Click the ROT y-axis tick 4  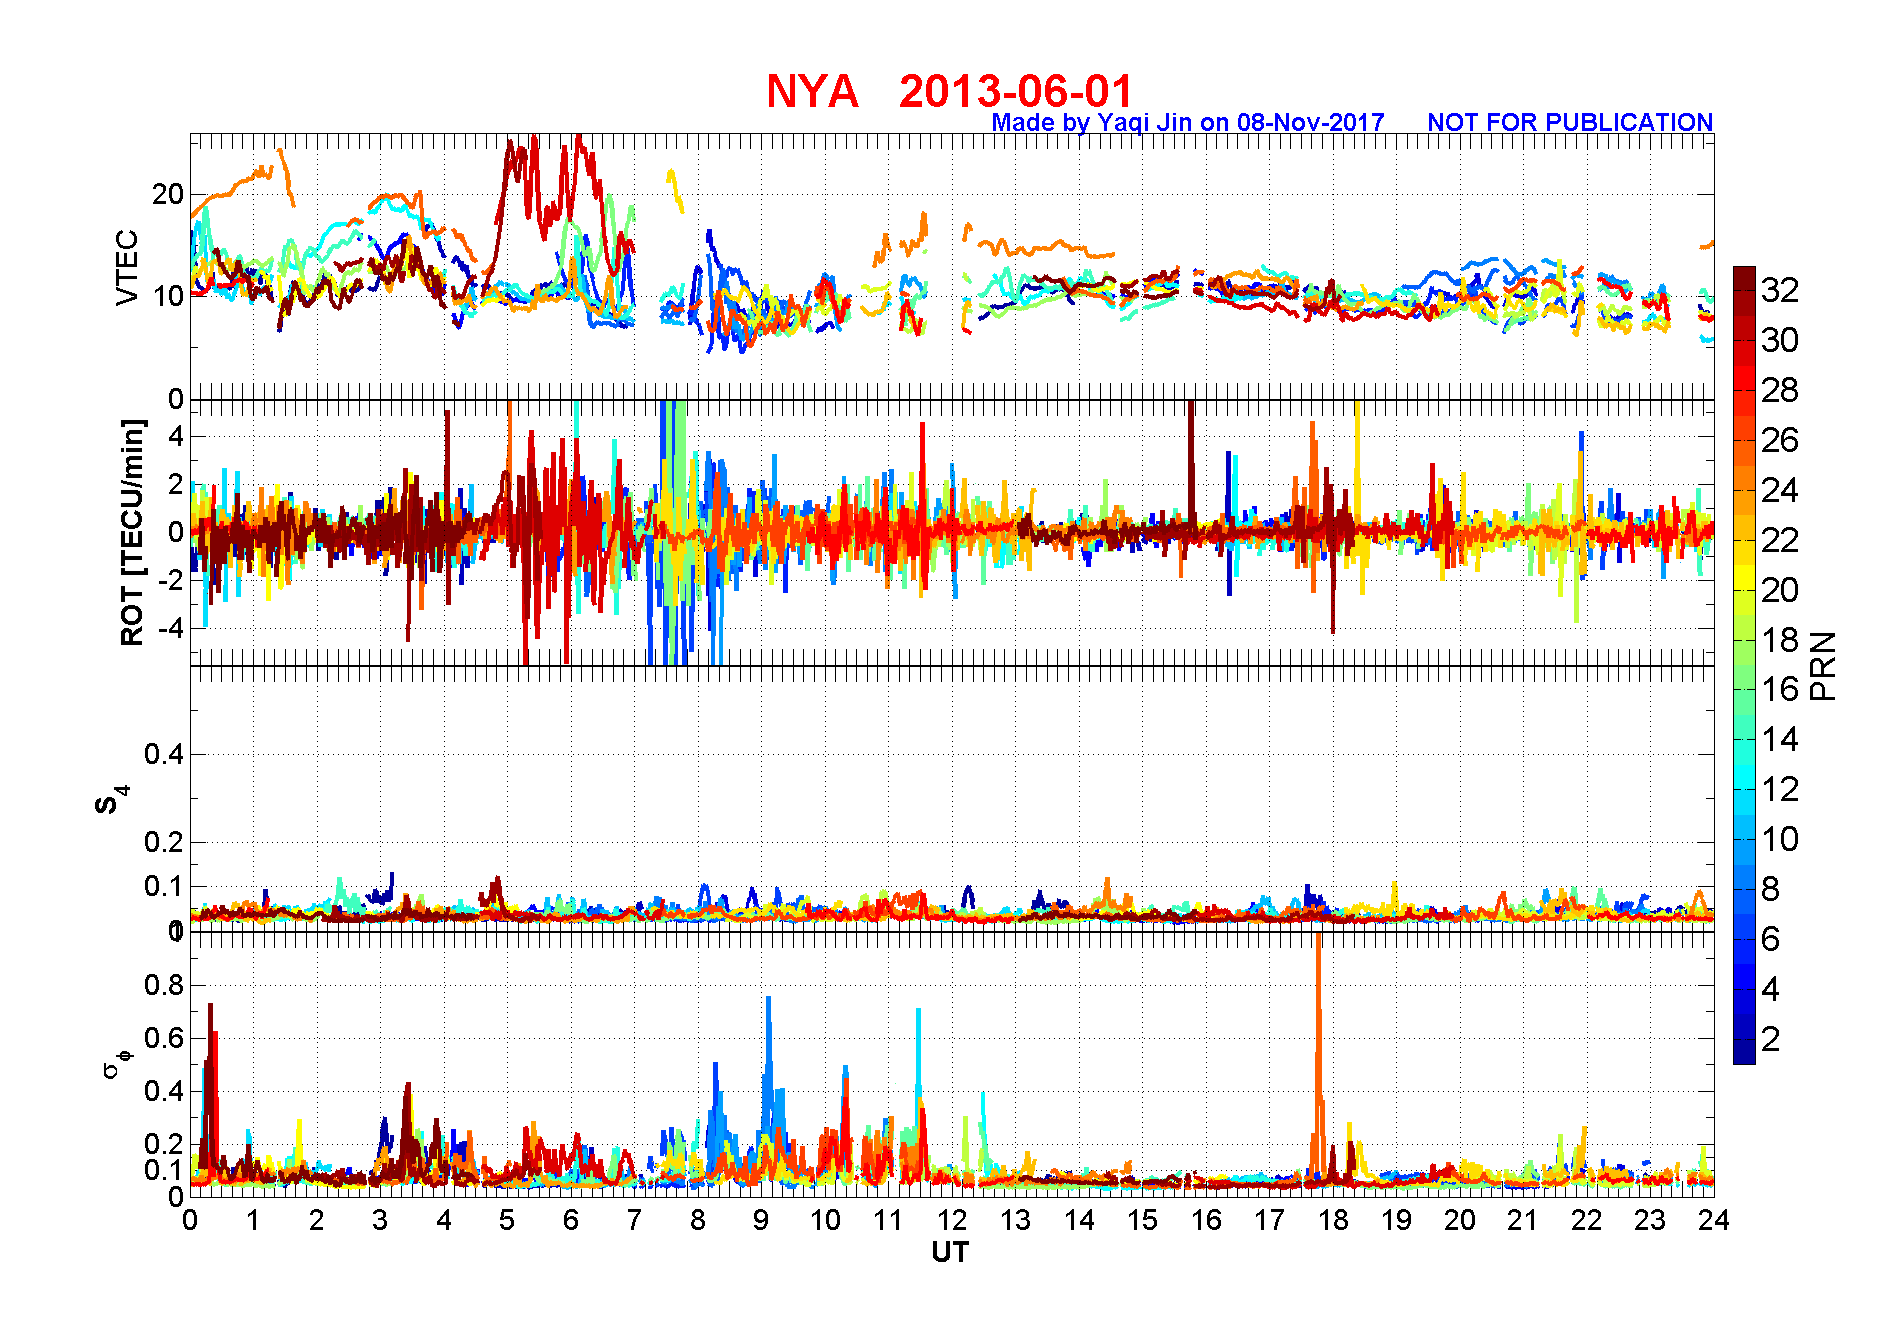click(x=176, y=436)
